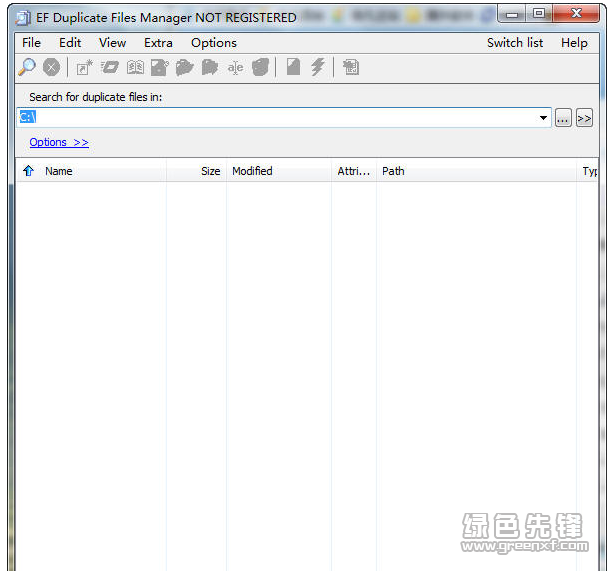Sort by the Size column header

point(199,171)
